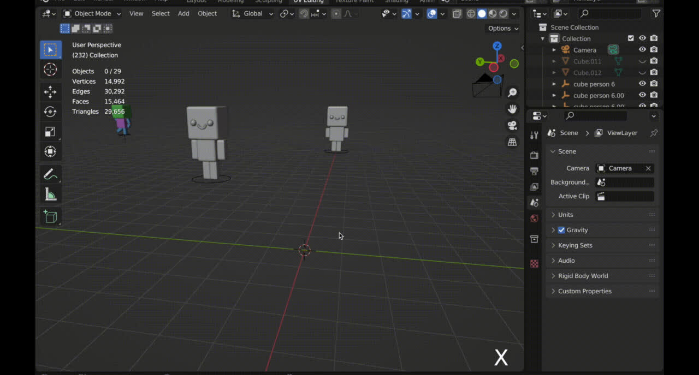
Task: Open the outliner filter funnel icon
Action: (656, 14)
